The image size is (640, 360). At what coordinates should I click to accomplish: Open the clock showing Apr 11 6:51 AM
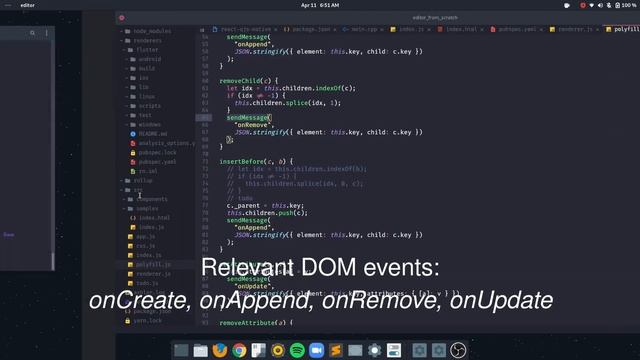(x=320, y=5)
